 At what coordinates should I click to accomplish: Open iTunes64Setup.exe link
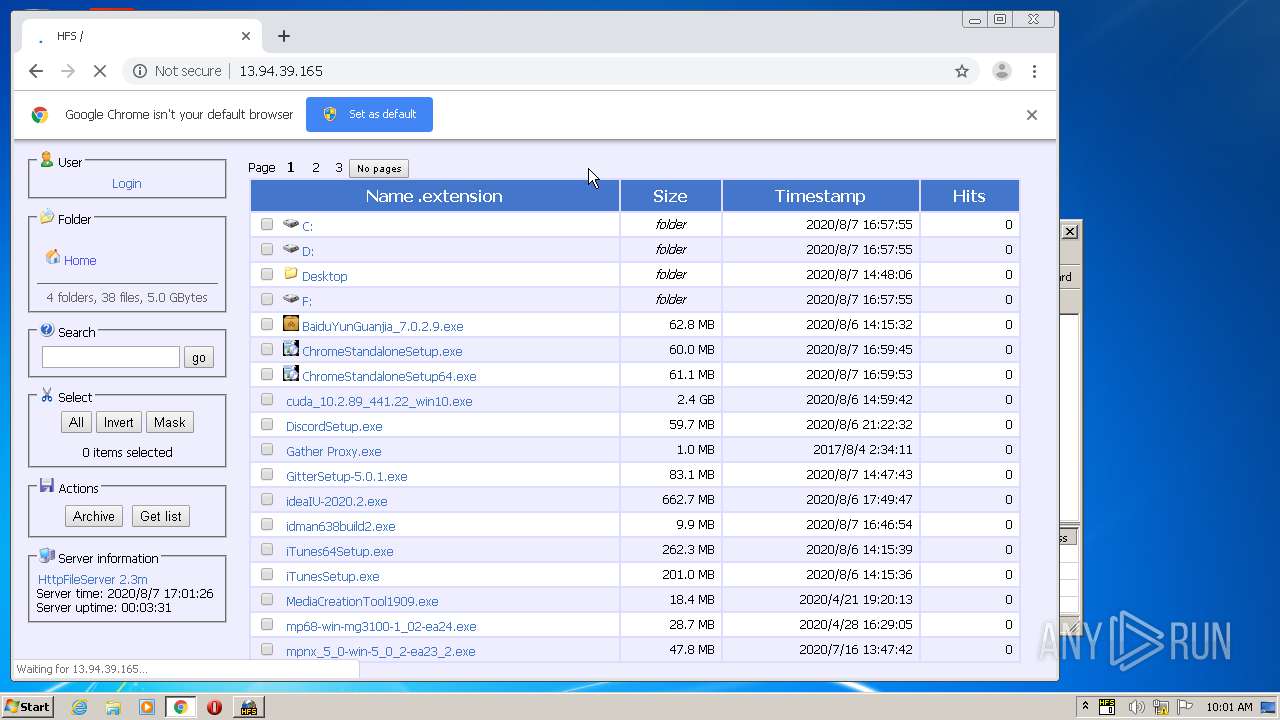click(339, 551)
